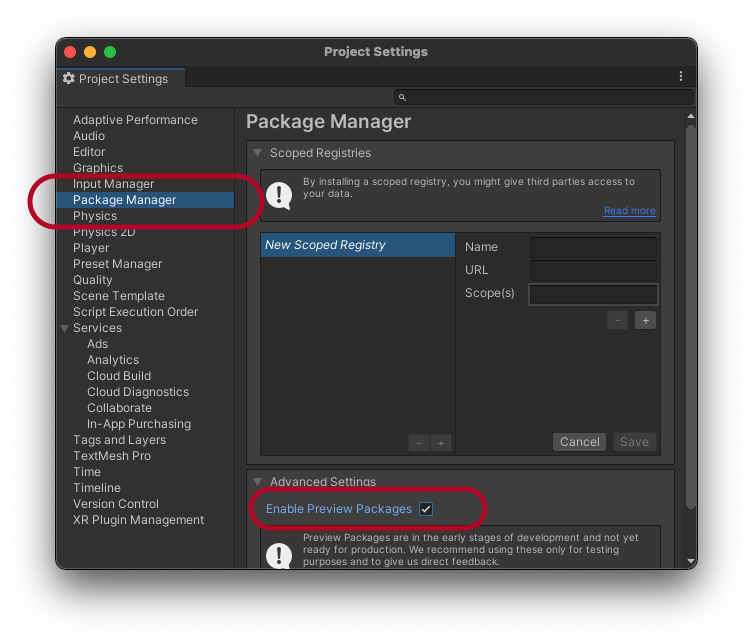753x643 pixels.
Task: Click the settings search field
Action: tap(544, 97)
